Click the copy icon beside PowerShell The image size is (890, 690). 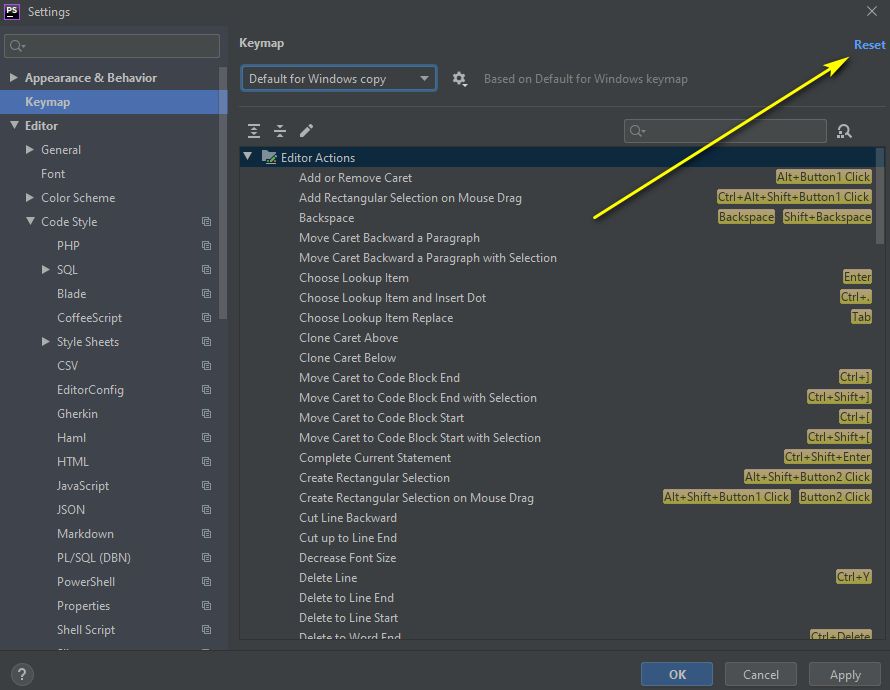[x=207, y=582]
